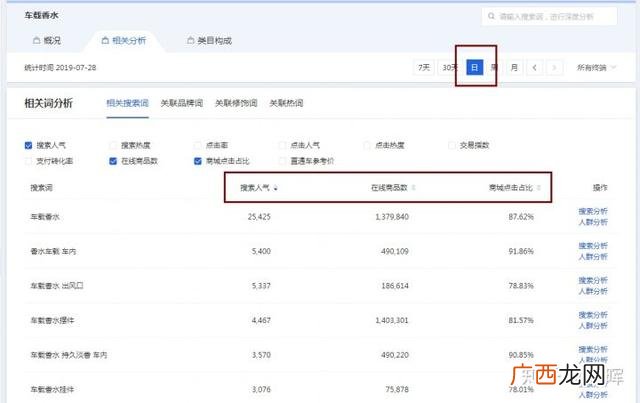Click the search term 车载香水 持久淡香 车内
640x403 pixels.
pos(69,355)
